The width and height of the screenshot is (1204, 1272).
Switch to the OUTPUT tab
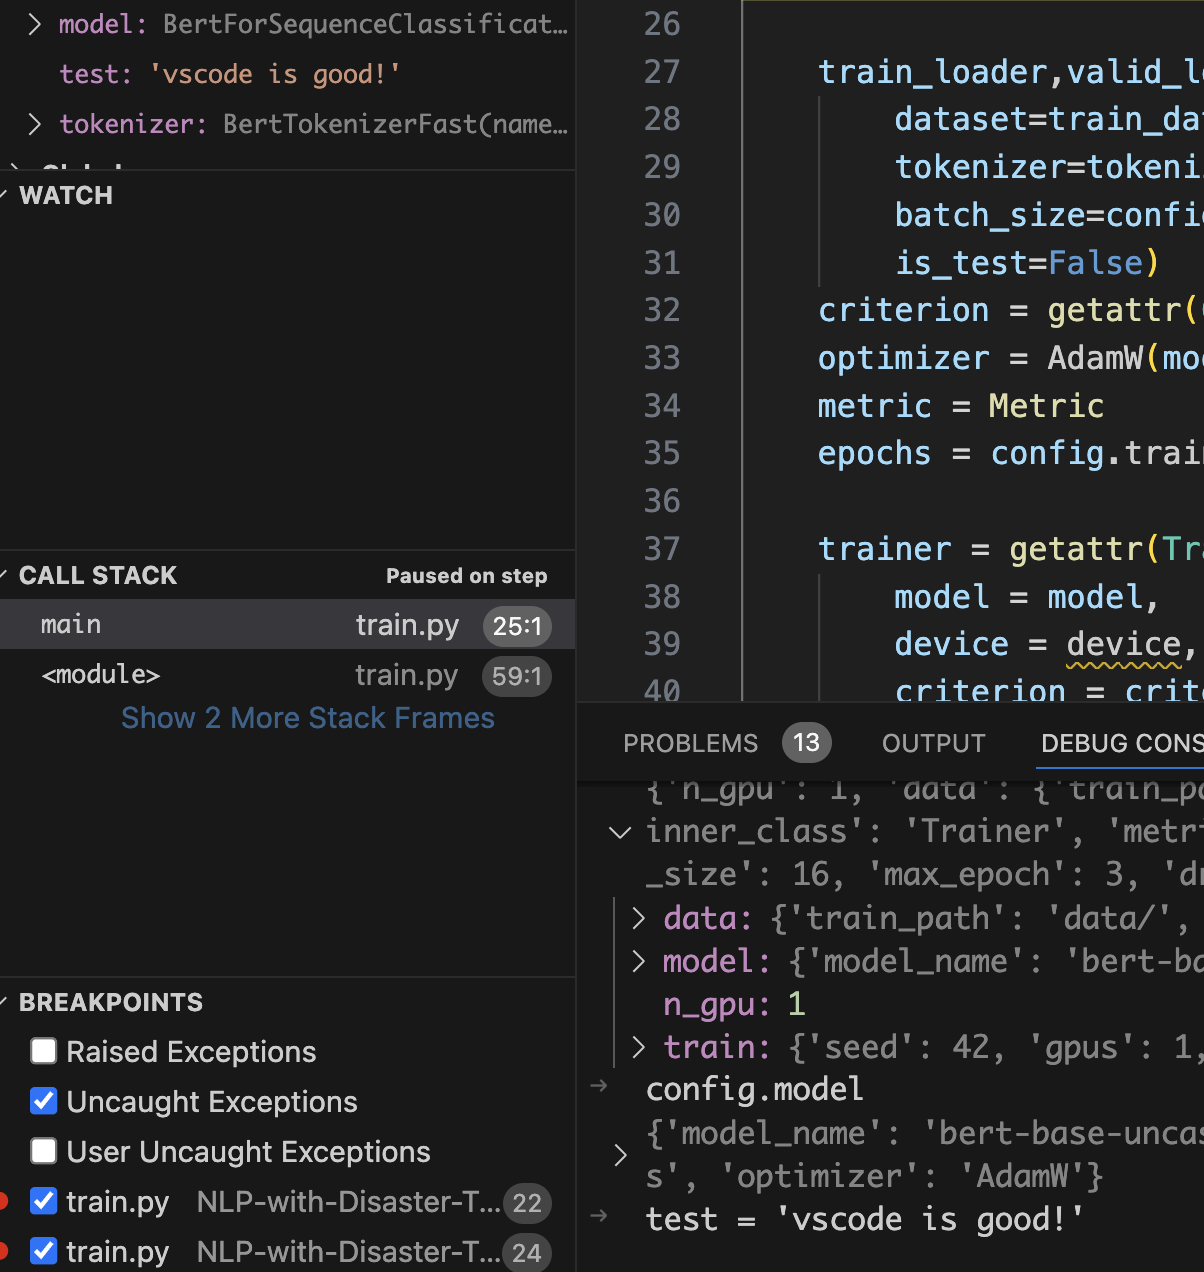(932, 742)
